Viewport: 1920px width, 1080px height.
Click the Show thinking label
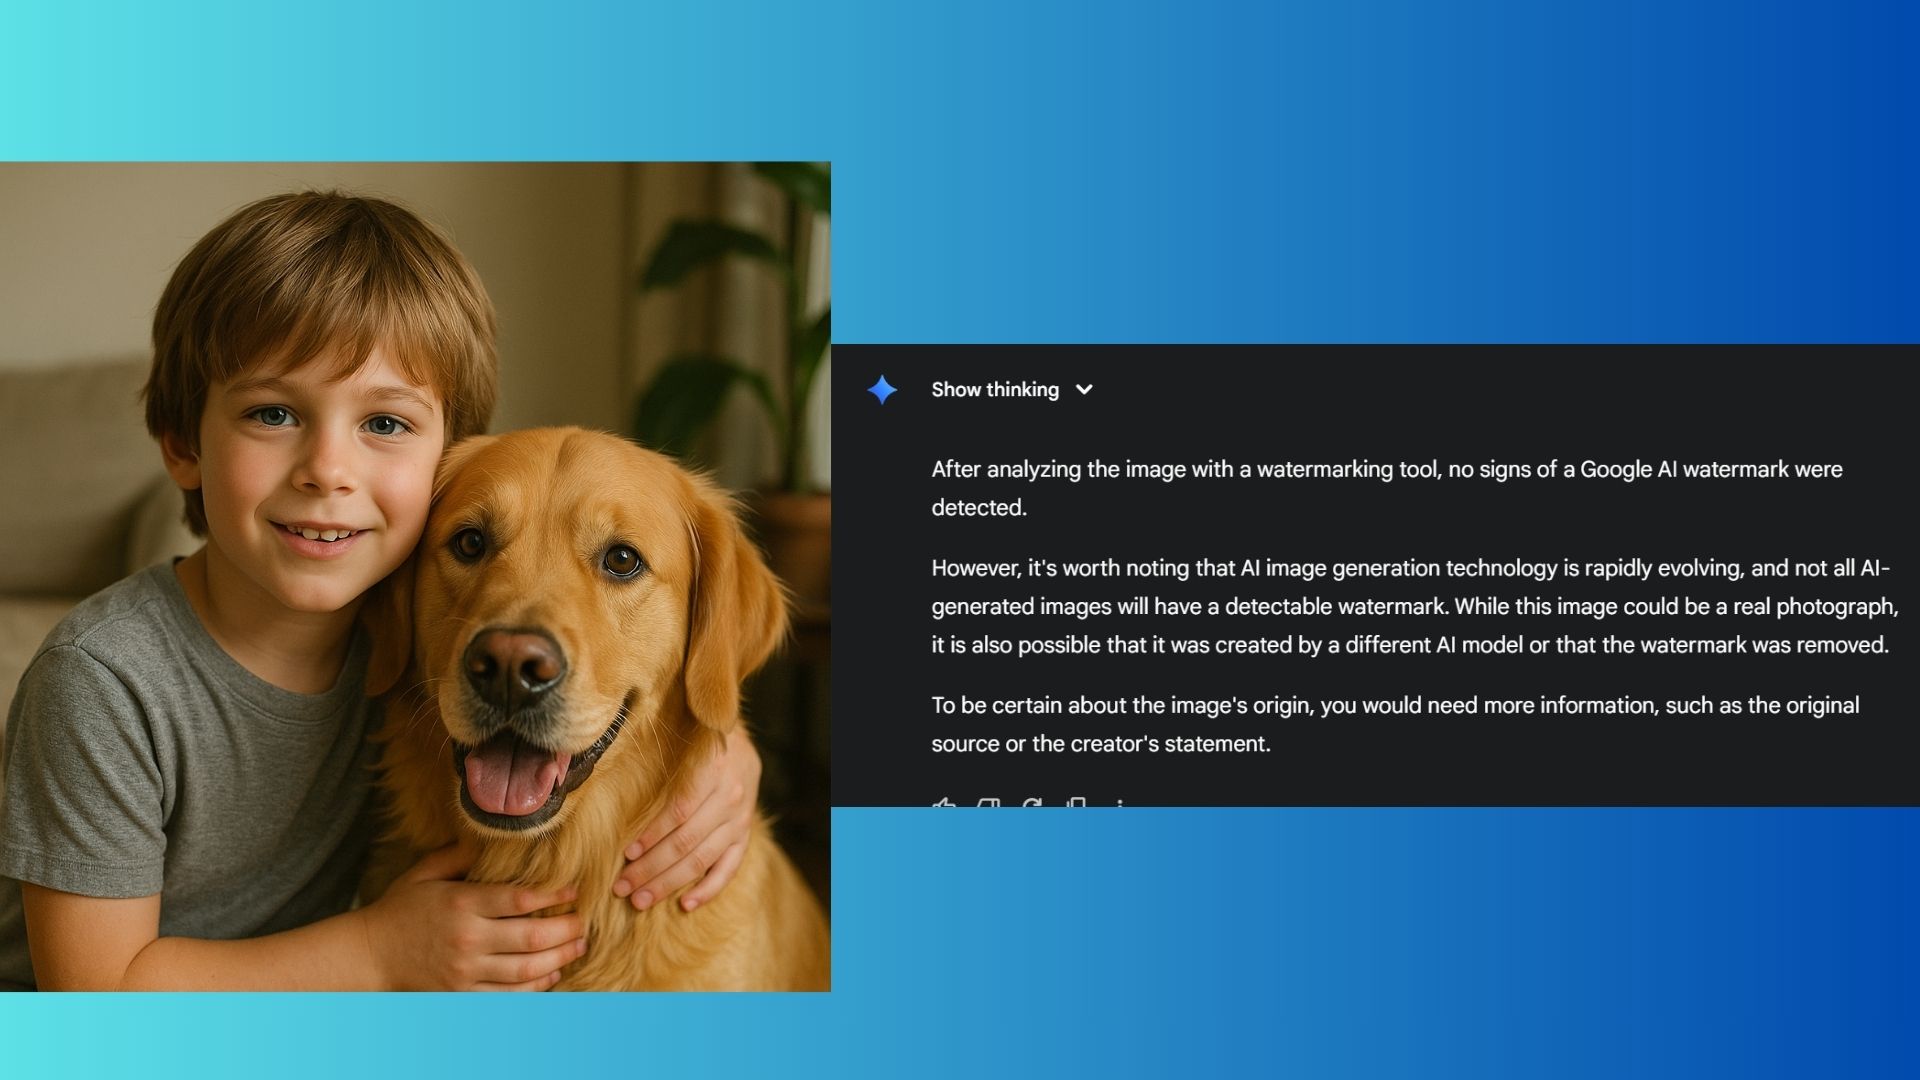tap(994, 390)
